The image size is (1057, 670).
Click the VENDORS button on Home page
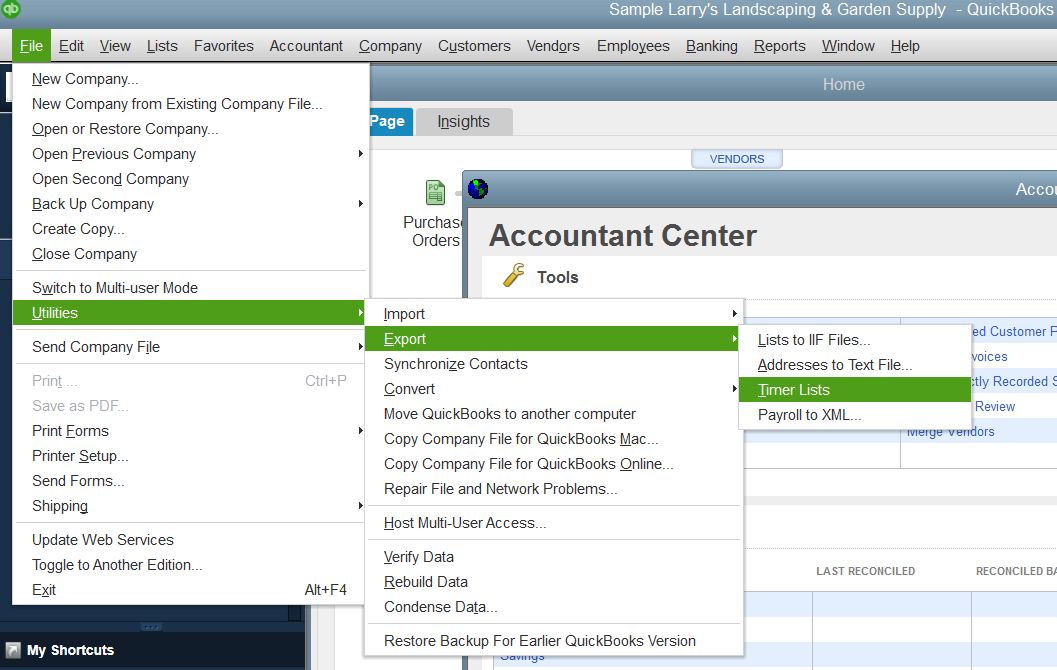point(736,159)
